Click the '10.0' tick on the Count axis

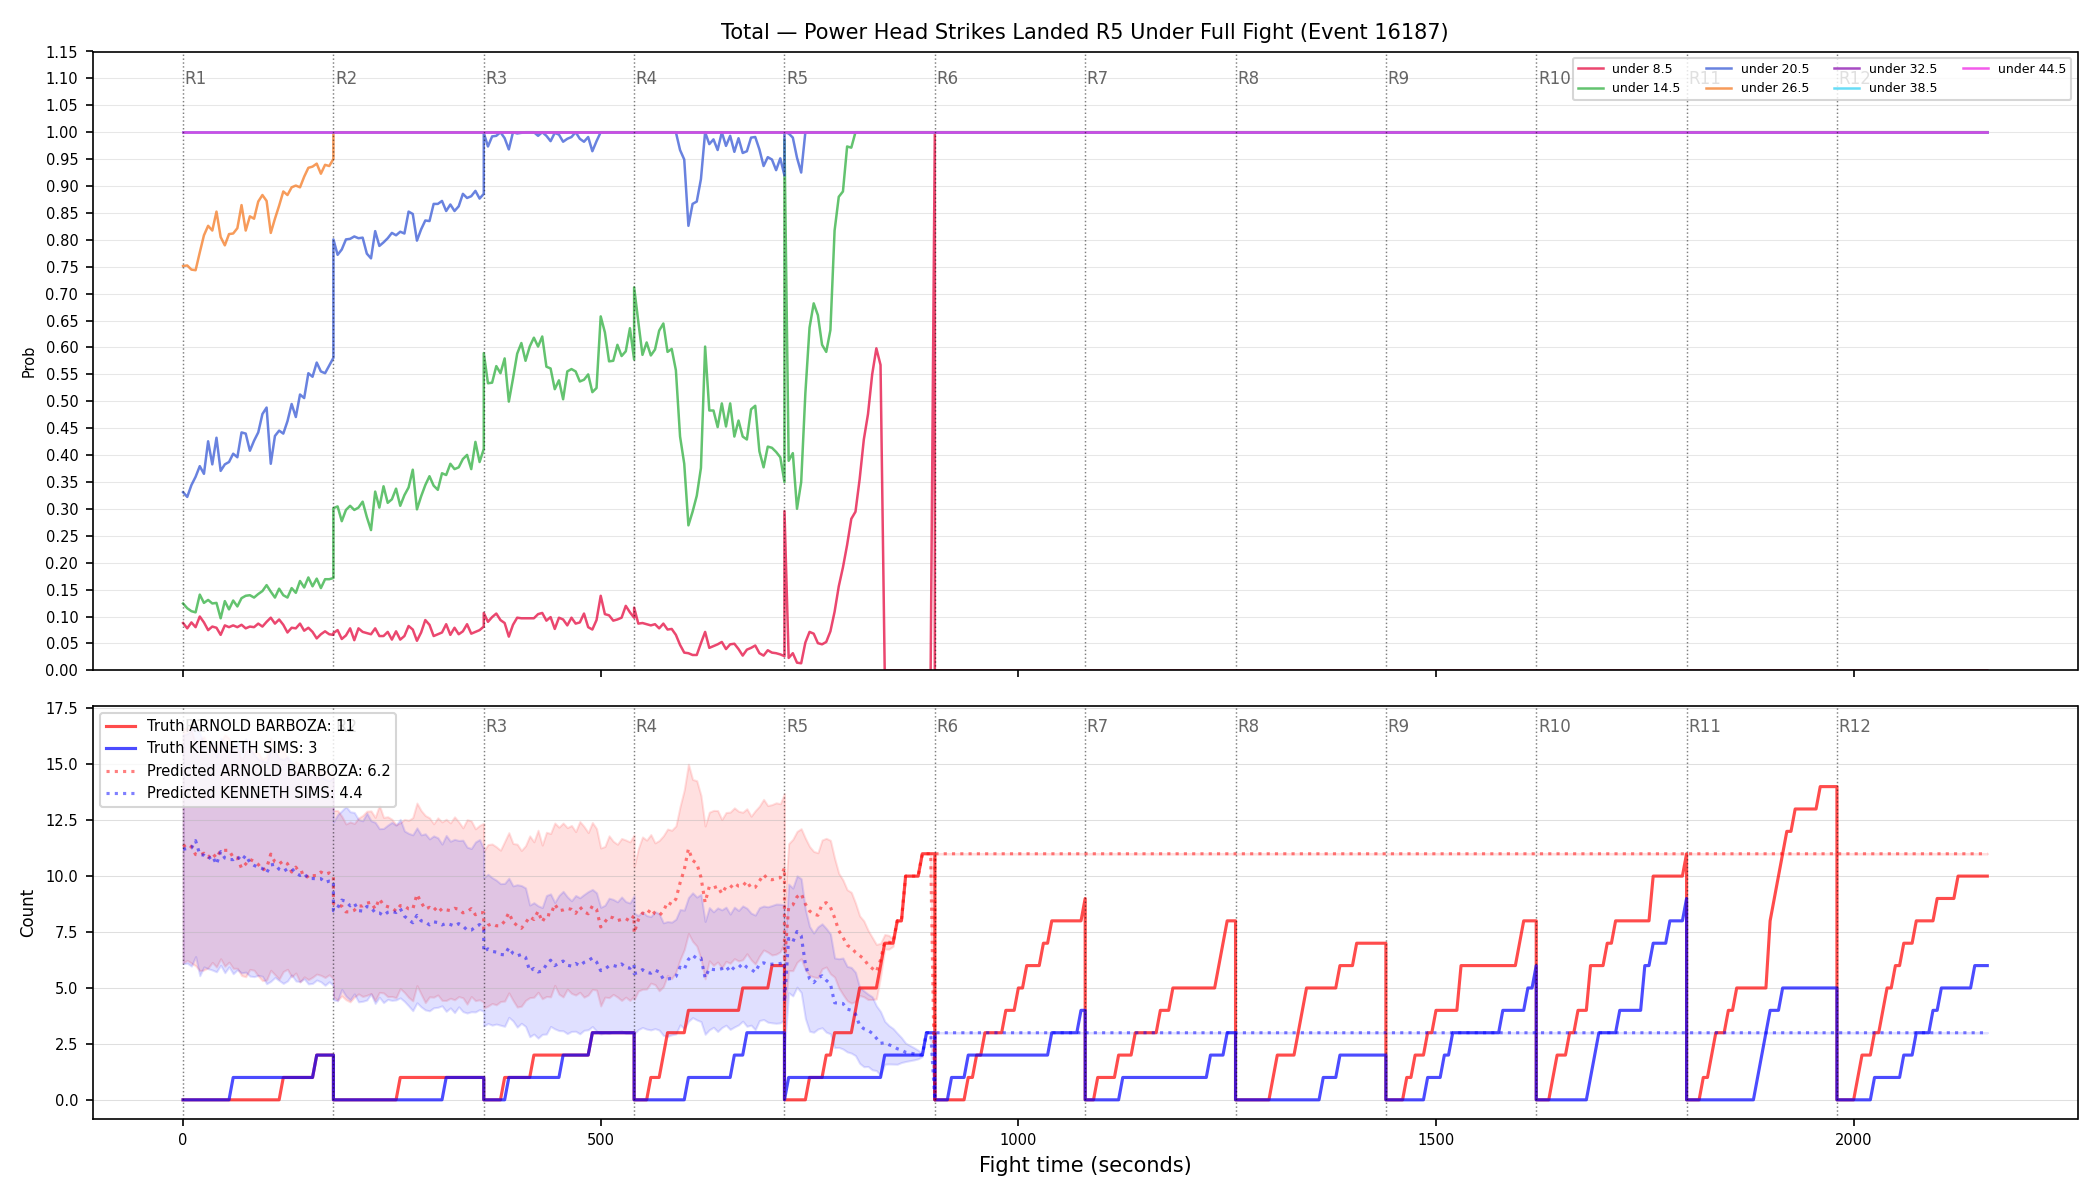click(62, 876)
